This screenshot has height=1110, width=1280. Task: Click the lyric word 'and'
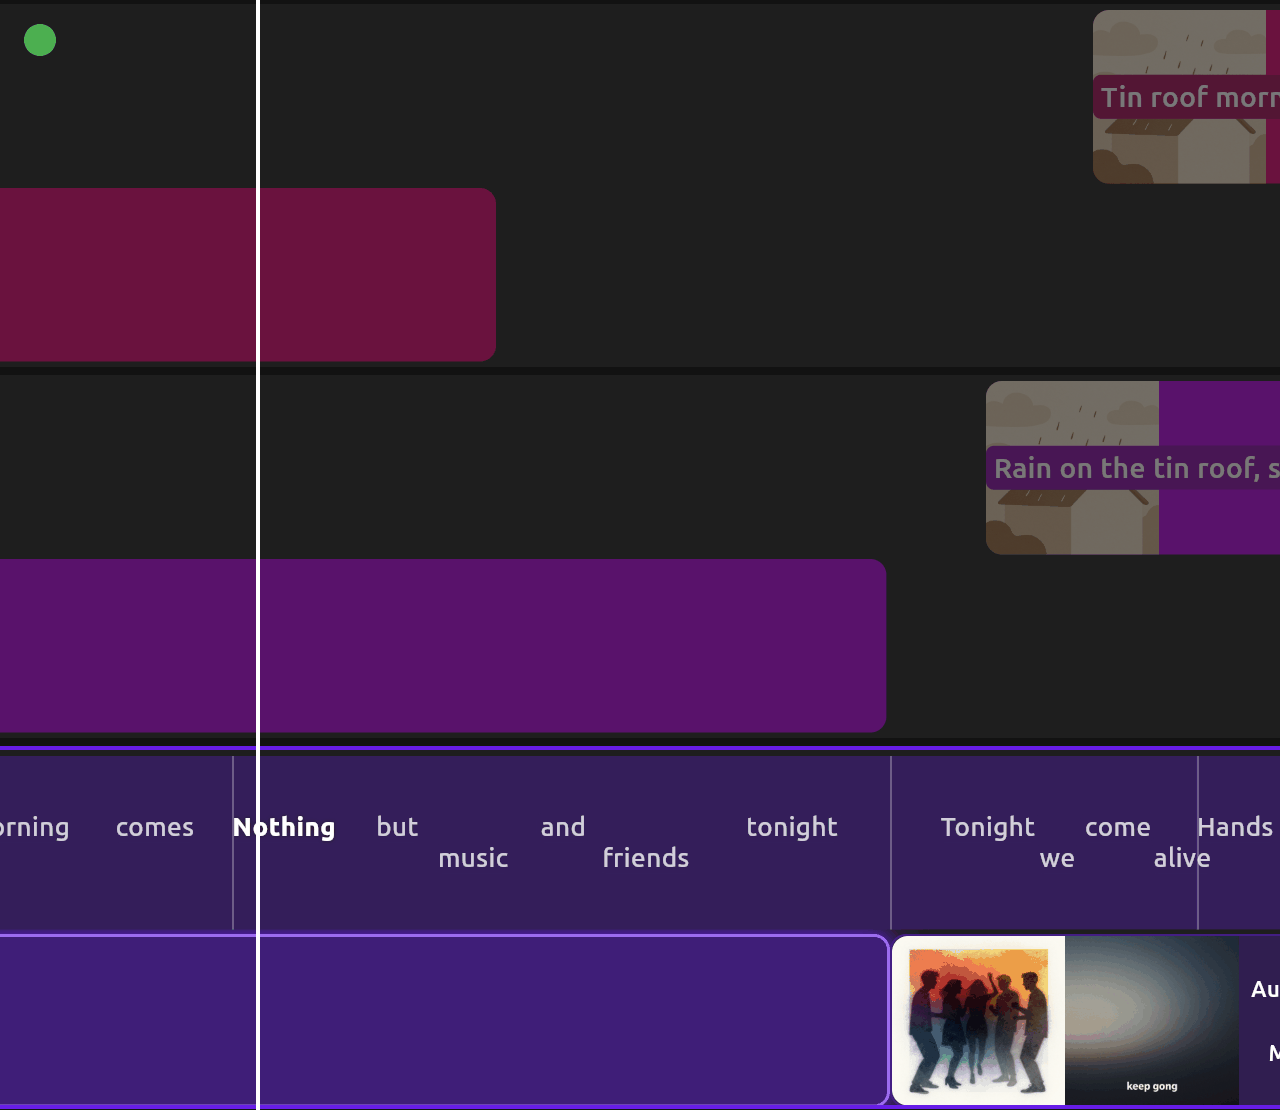pyautogui.click(x=563, y=827)
